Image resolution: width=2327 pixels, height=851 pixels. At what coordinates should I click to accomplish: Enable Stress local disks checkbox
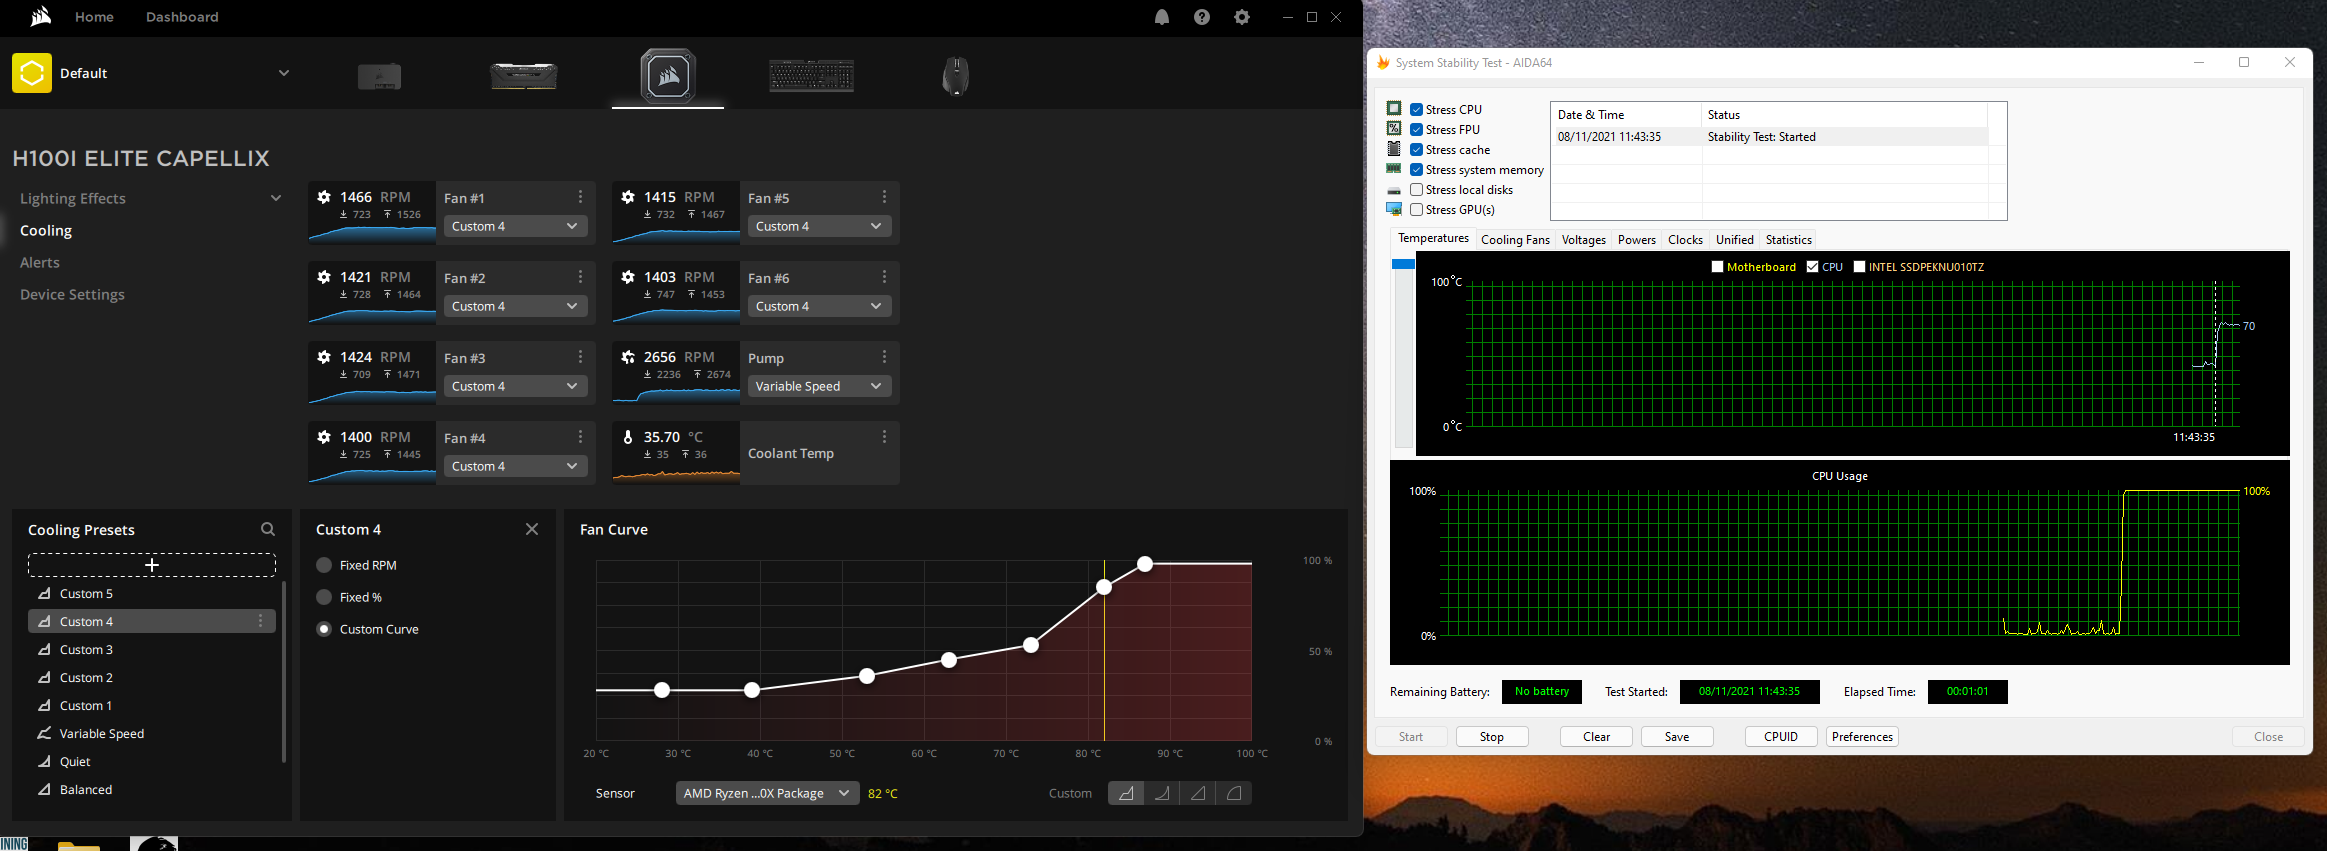(1417, 190)
